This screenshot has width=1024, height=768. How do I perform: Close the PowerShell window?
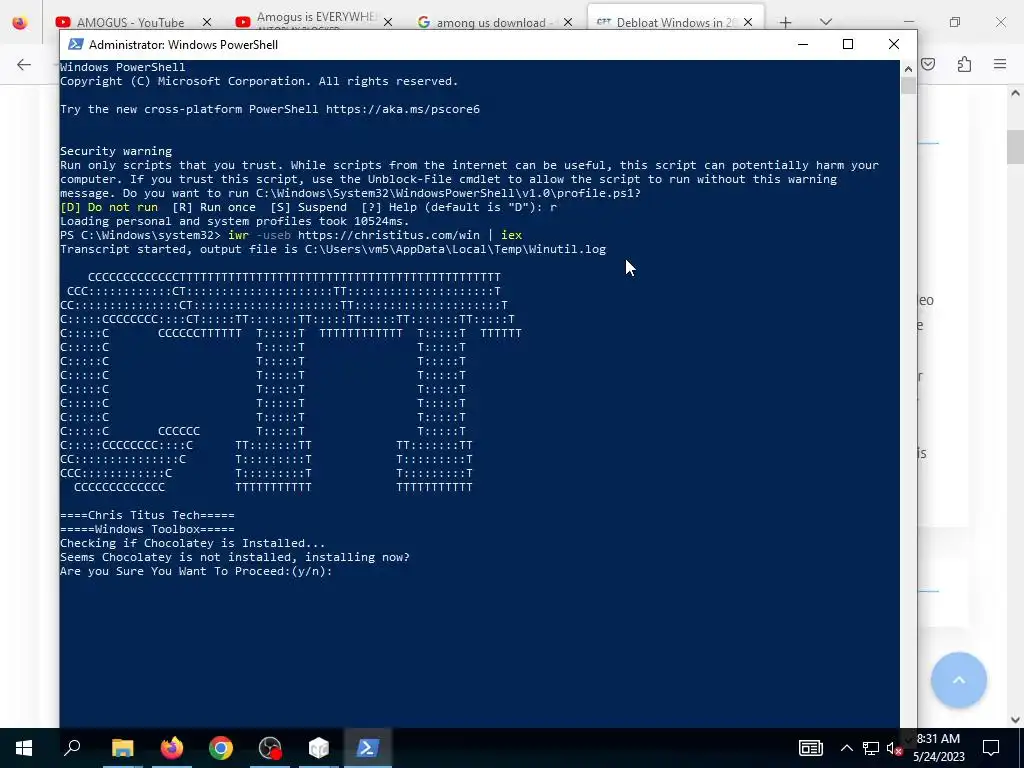point(893,44)
